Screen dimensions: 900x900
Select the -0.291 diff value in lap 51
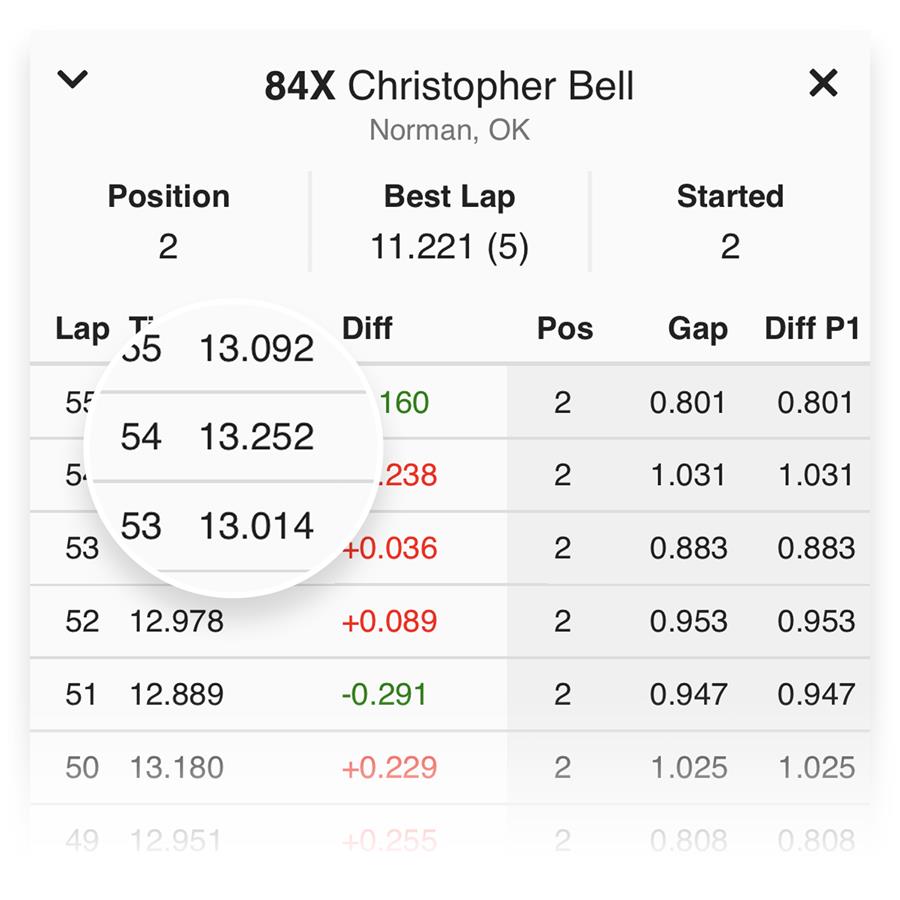coord(384,694)
